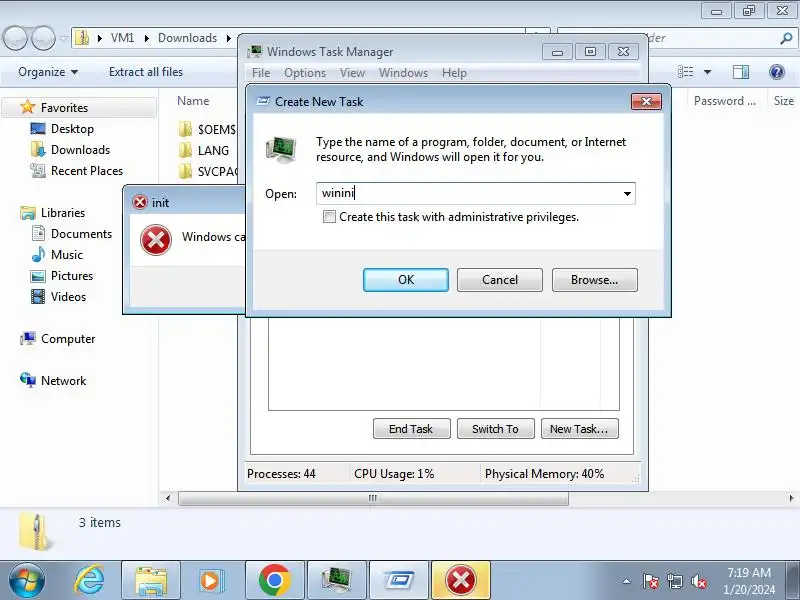This screenshot has height=600, width=800.
Task: Switch to init error taskbar icon
Action: pos(461,580)
